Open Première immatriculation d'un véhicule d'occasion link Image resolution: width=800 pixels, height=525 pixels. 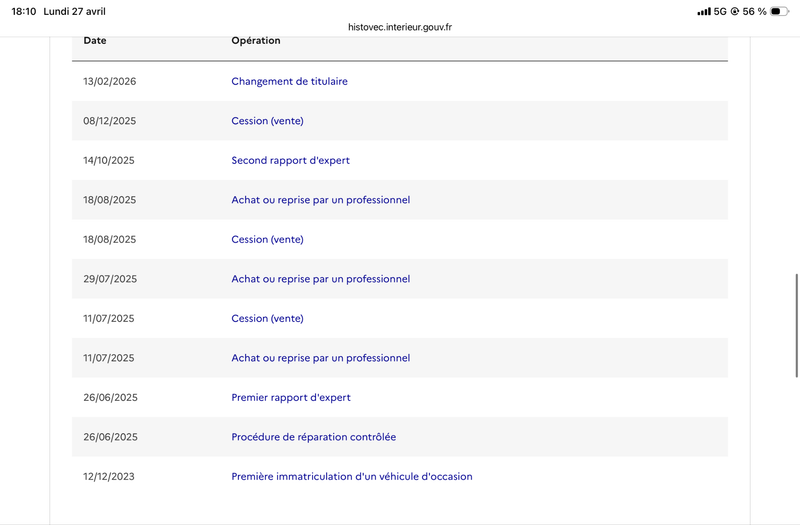pyautogui.click(x=352, y=477)
